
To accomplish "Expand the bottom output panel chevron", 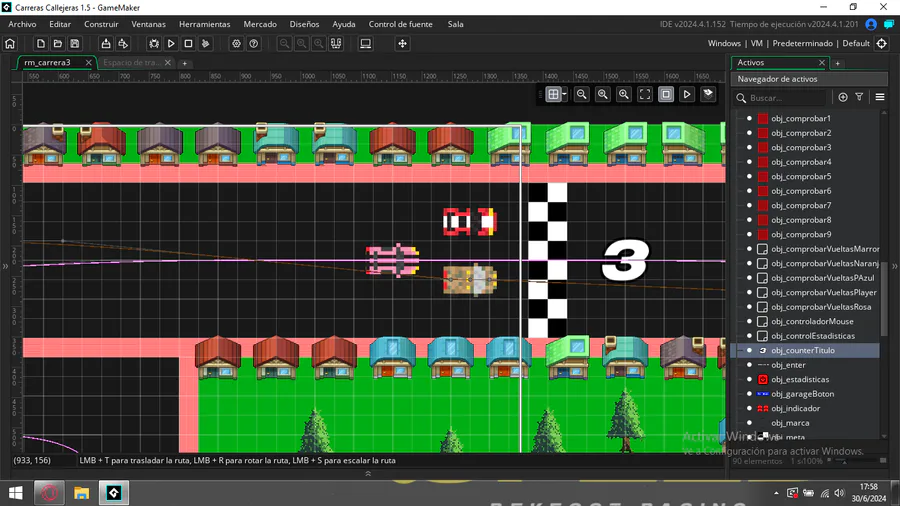I will coord(368,473).
